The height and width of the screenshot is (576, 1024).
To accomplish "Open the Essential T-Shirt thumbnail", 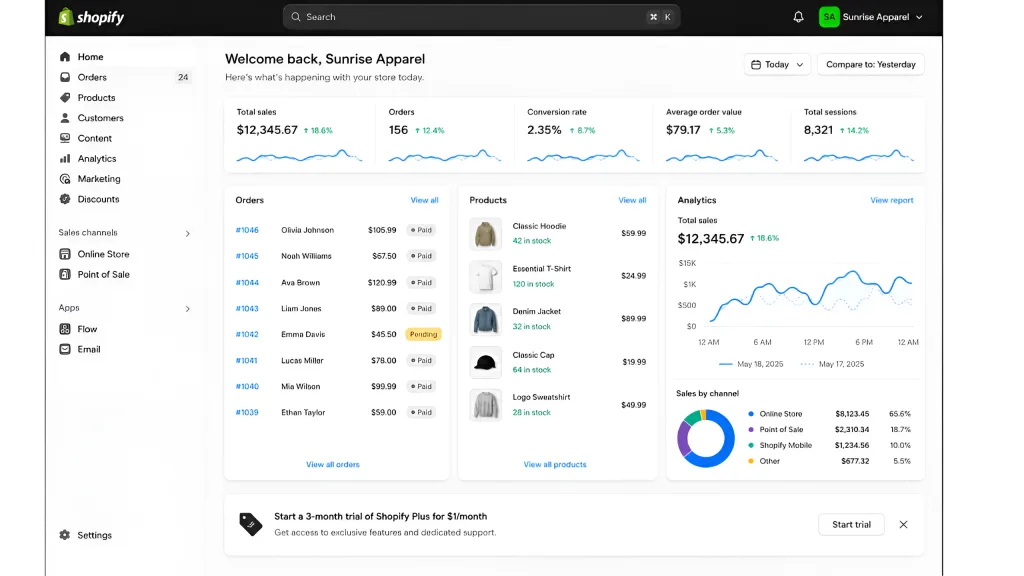I will pyautogui.click(x=485, y=276).
